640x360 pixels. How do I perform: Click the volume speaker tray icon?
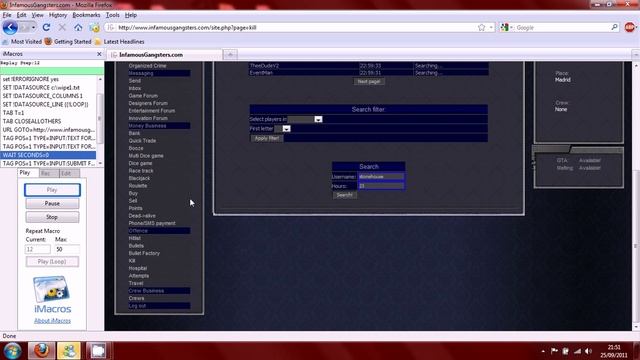(588, 351)
